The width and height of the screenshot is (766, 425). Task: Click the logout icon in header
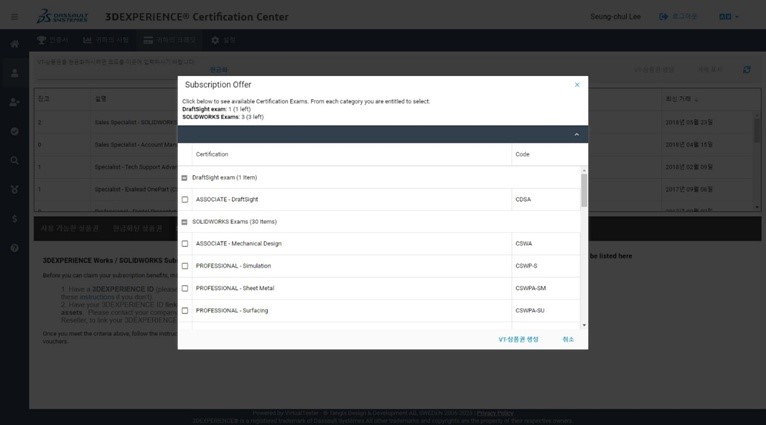tap(663, 17)
